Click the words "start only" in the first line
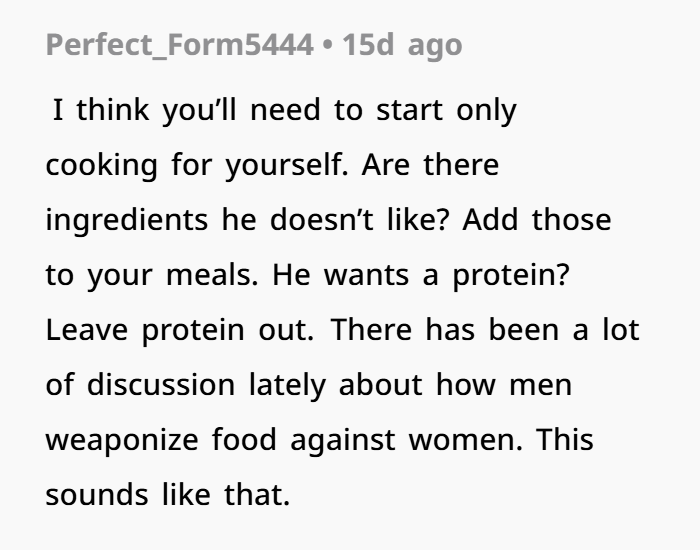This screenshot has width=700, height=550. click(x=446, y=110)
